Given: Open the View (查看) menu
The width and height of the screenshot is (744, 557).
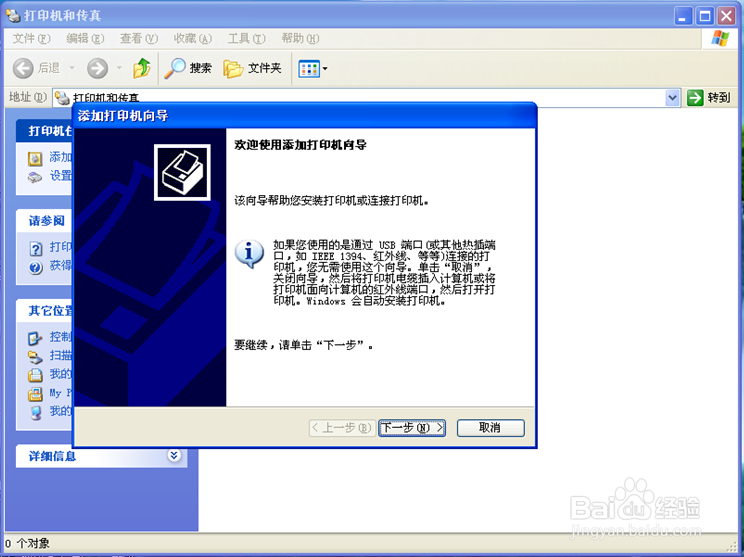Looking at the screenshot, I should tap(139, 38).
